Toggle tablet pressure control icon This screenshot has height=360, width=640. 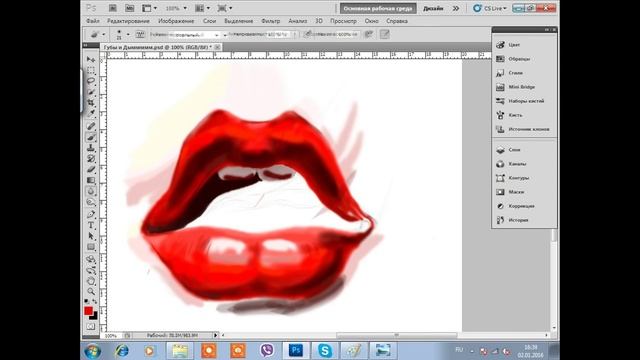point(384,34)
